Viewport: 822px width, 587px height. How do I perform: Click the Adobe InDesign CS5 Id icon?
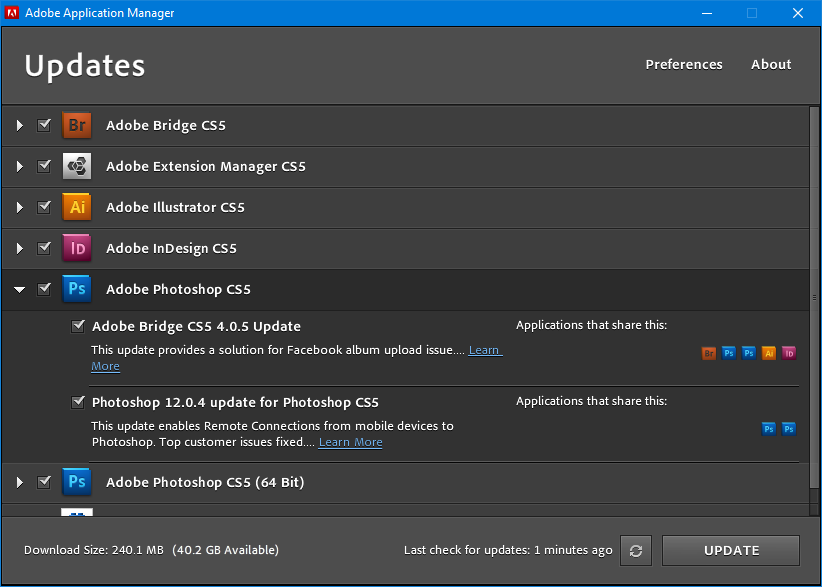pyautogui.click(x=77, y=248)
